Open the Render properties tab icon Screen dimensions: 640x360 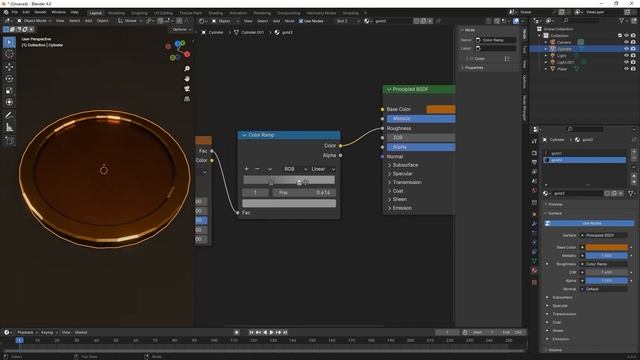(x=534, y=153)
